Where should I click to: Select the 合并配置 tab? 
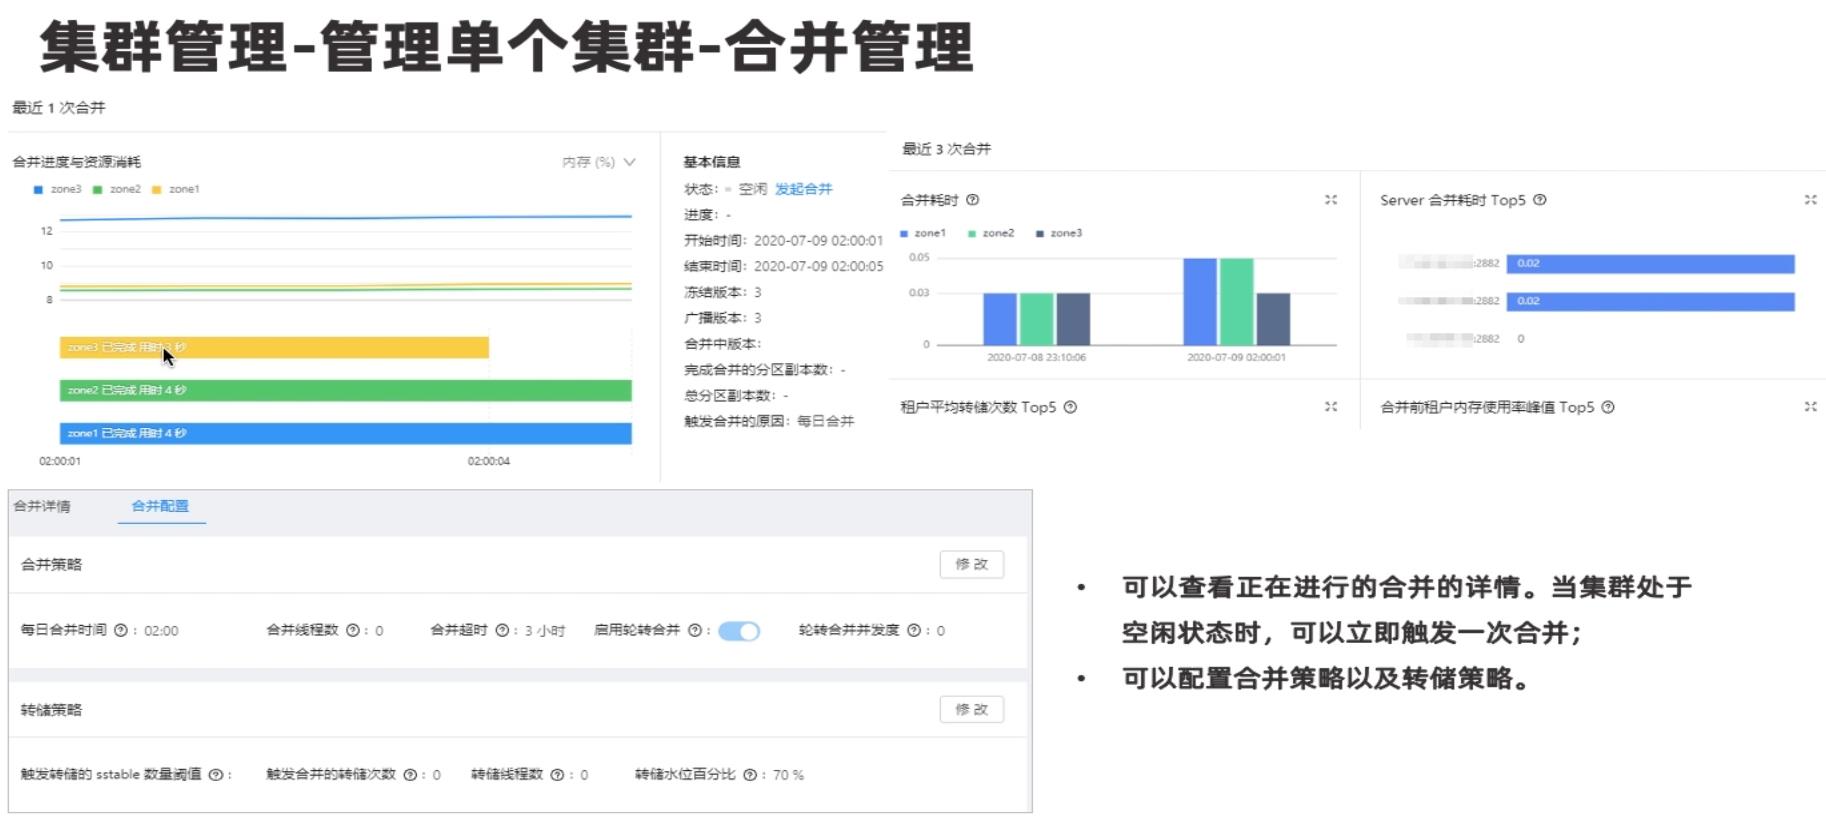160,506
